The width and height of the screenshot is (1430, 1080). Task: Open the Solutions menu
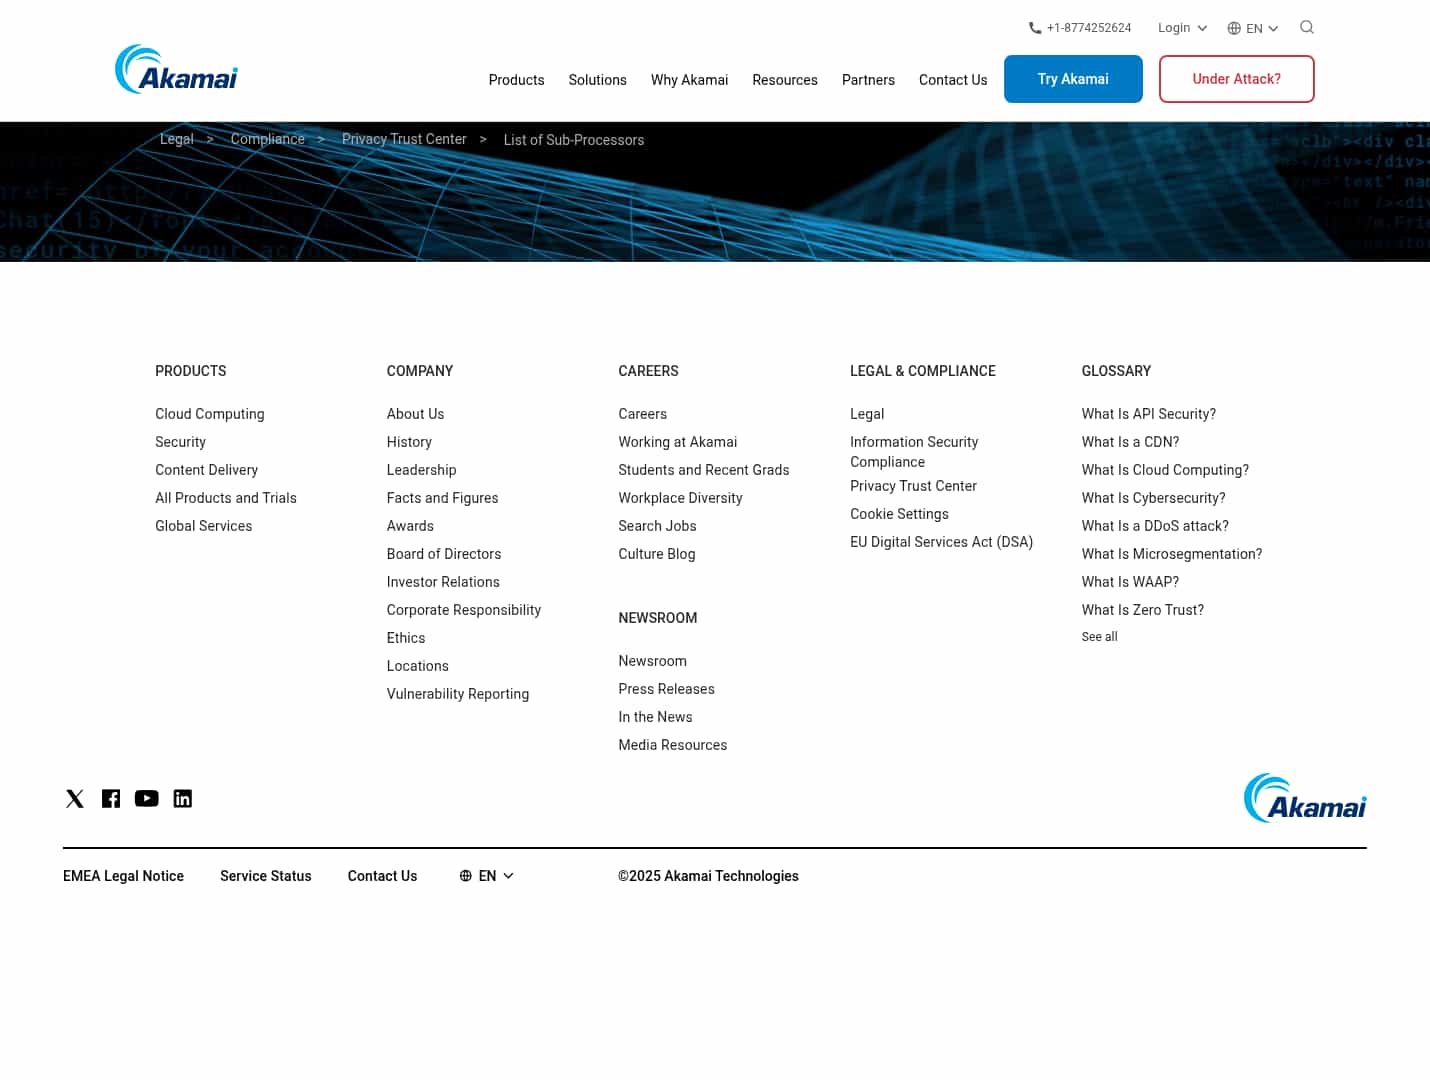tap(598, 80)
